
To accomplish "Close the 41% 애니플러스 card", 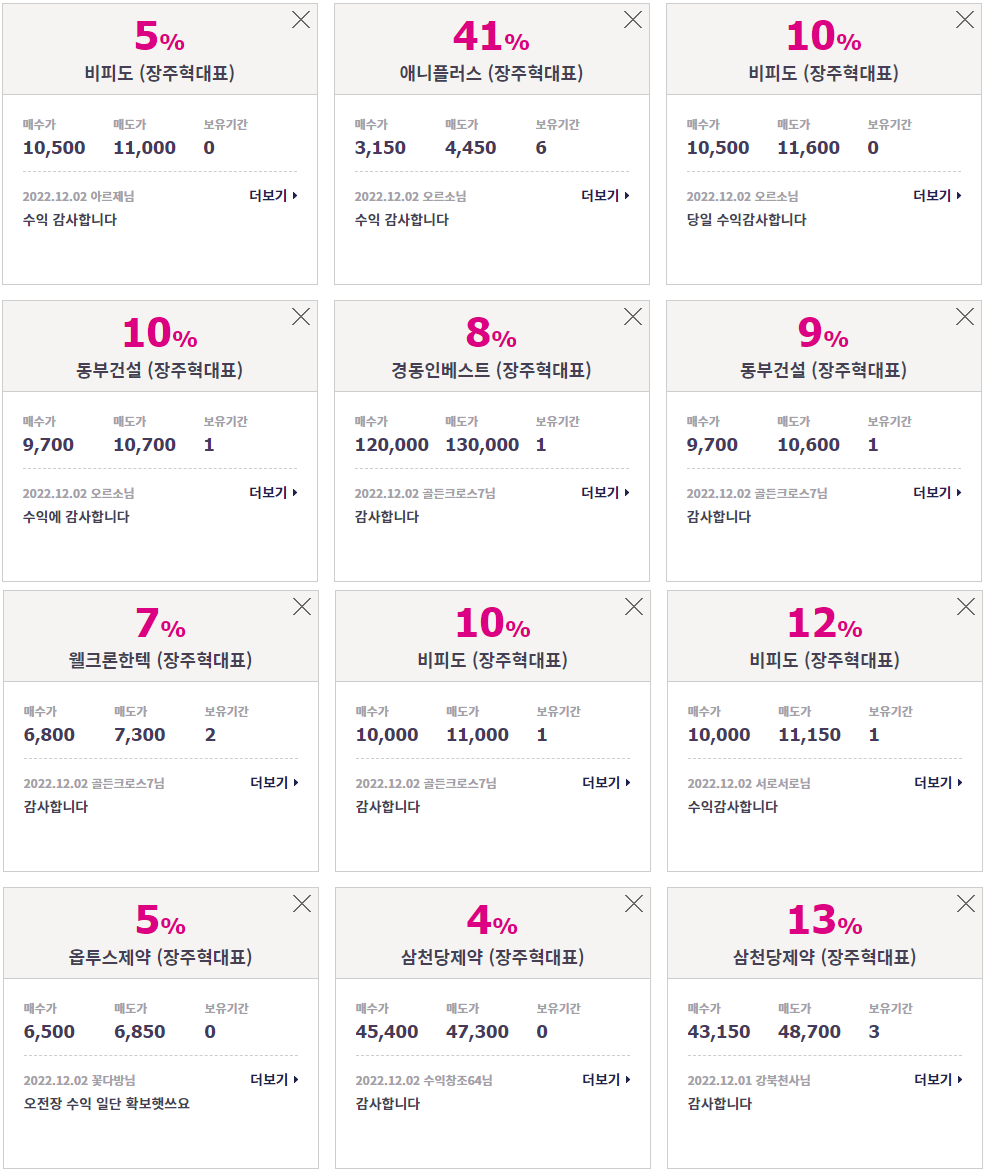I will coord(633,20).
